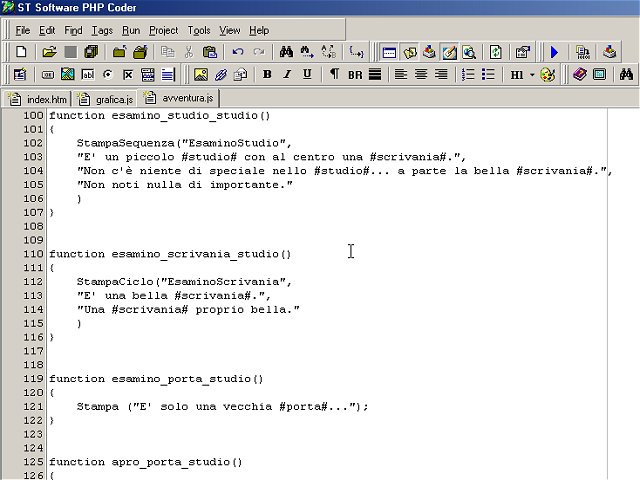
Task: Click the rightmost stamp icon in first toolbar
Action: click(x=609, y=52)
